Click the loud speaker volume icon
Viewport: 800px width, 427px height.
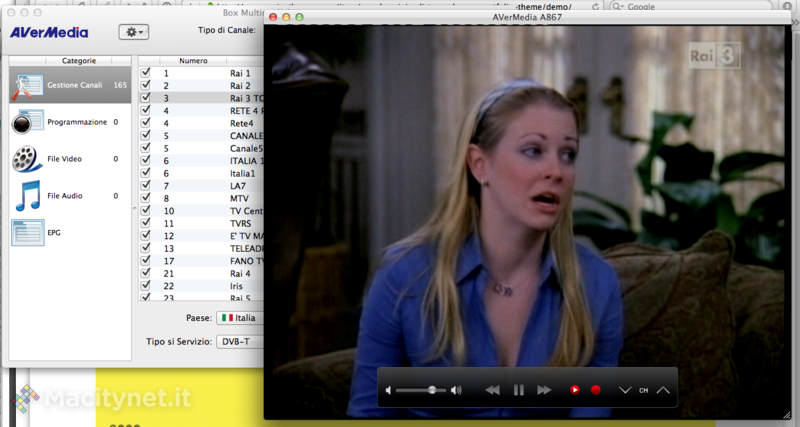pyautogui.click(x=457, y=390)
